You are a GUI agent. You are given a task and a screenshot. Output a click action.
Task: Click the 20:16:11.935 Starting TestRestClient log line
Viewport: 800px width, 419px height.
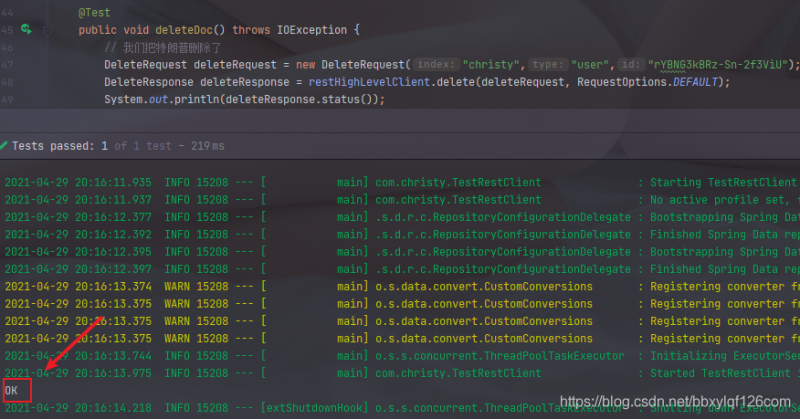point(402,182)
